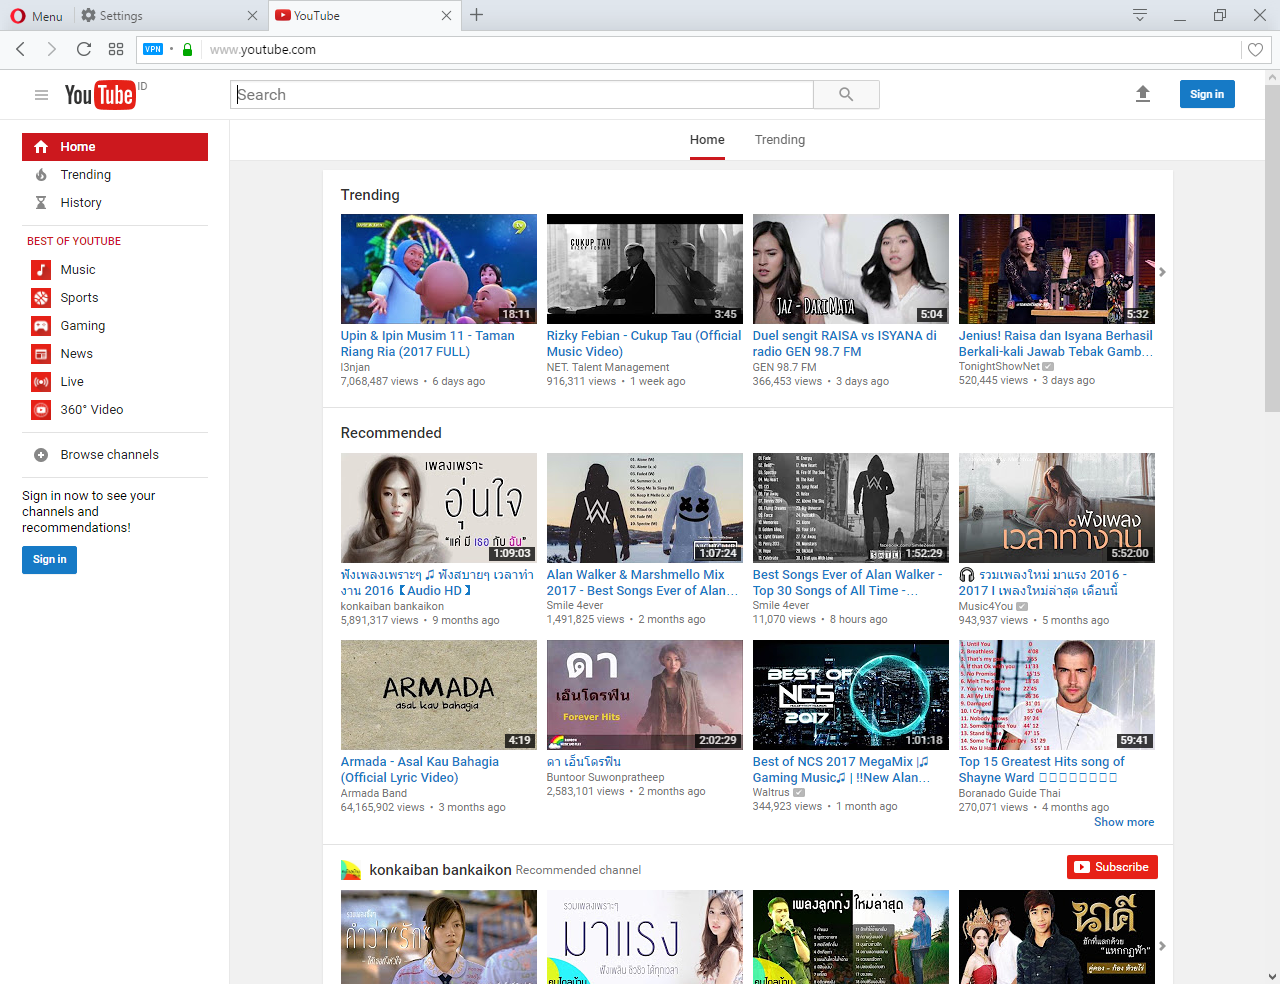Expand next konkaiban bankaikon videos arrow
This screenshot has height=984, width=1280.
[x=1162, y=946]
